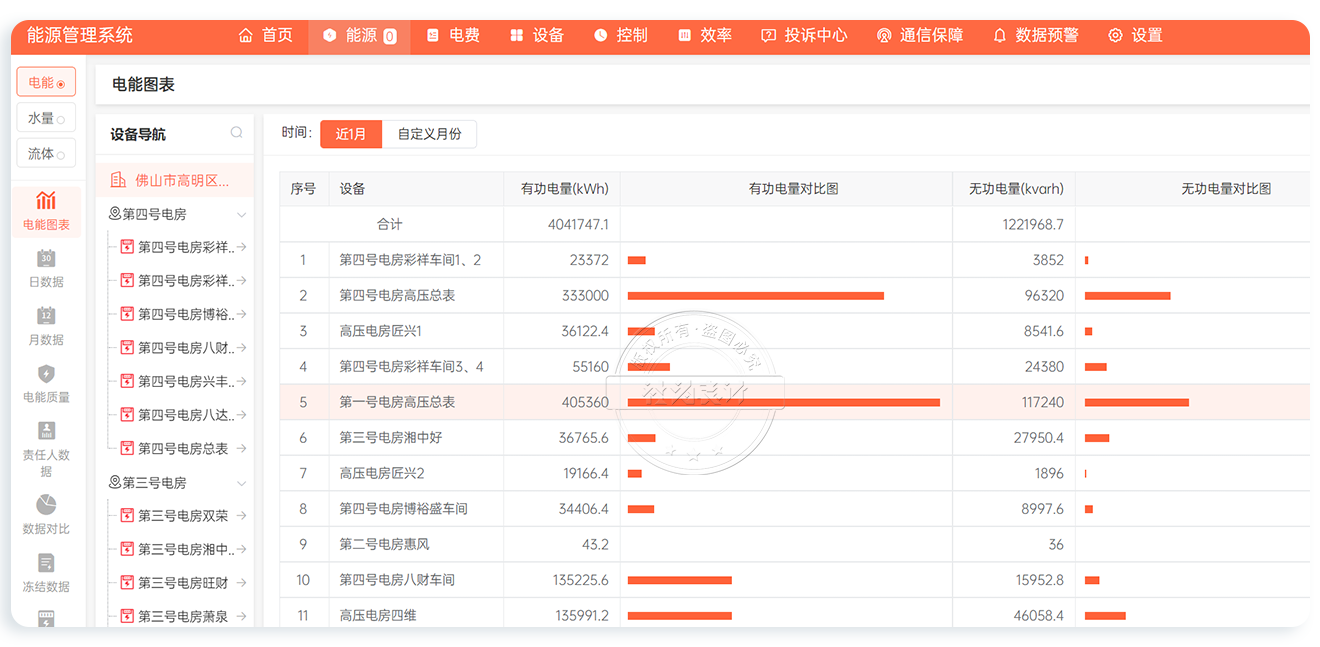Click 有功电量(kWh) column header
The width and height of the screenshot is (1320, 647).
pyautogui.click(x=564, y=188)
